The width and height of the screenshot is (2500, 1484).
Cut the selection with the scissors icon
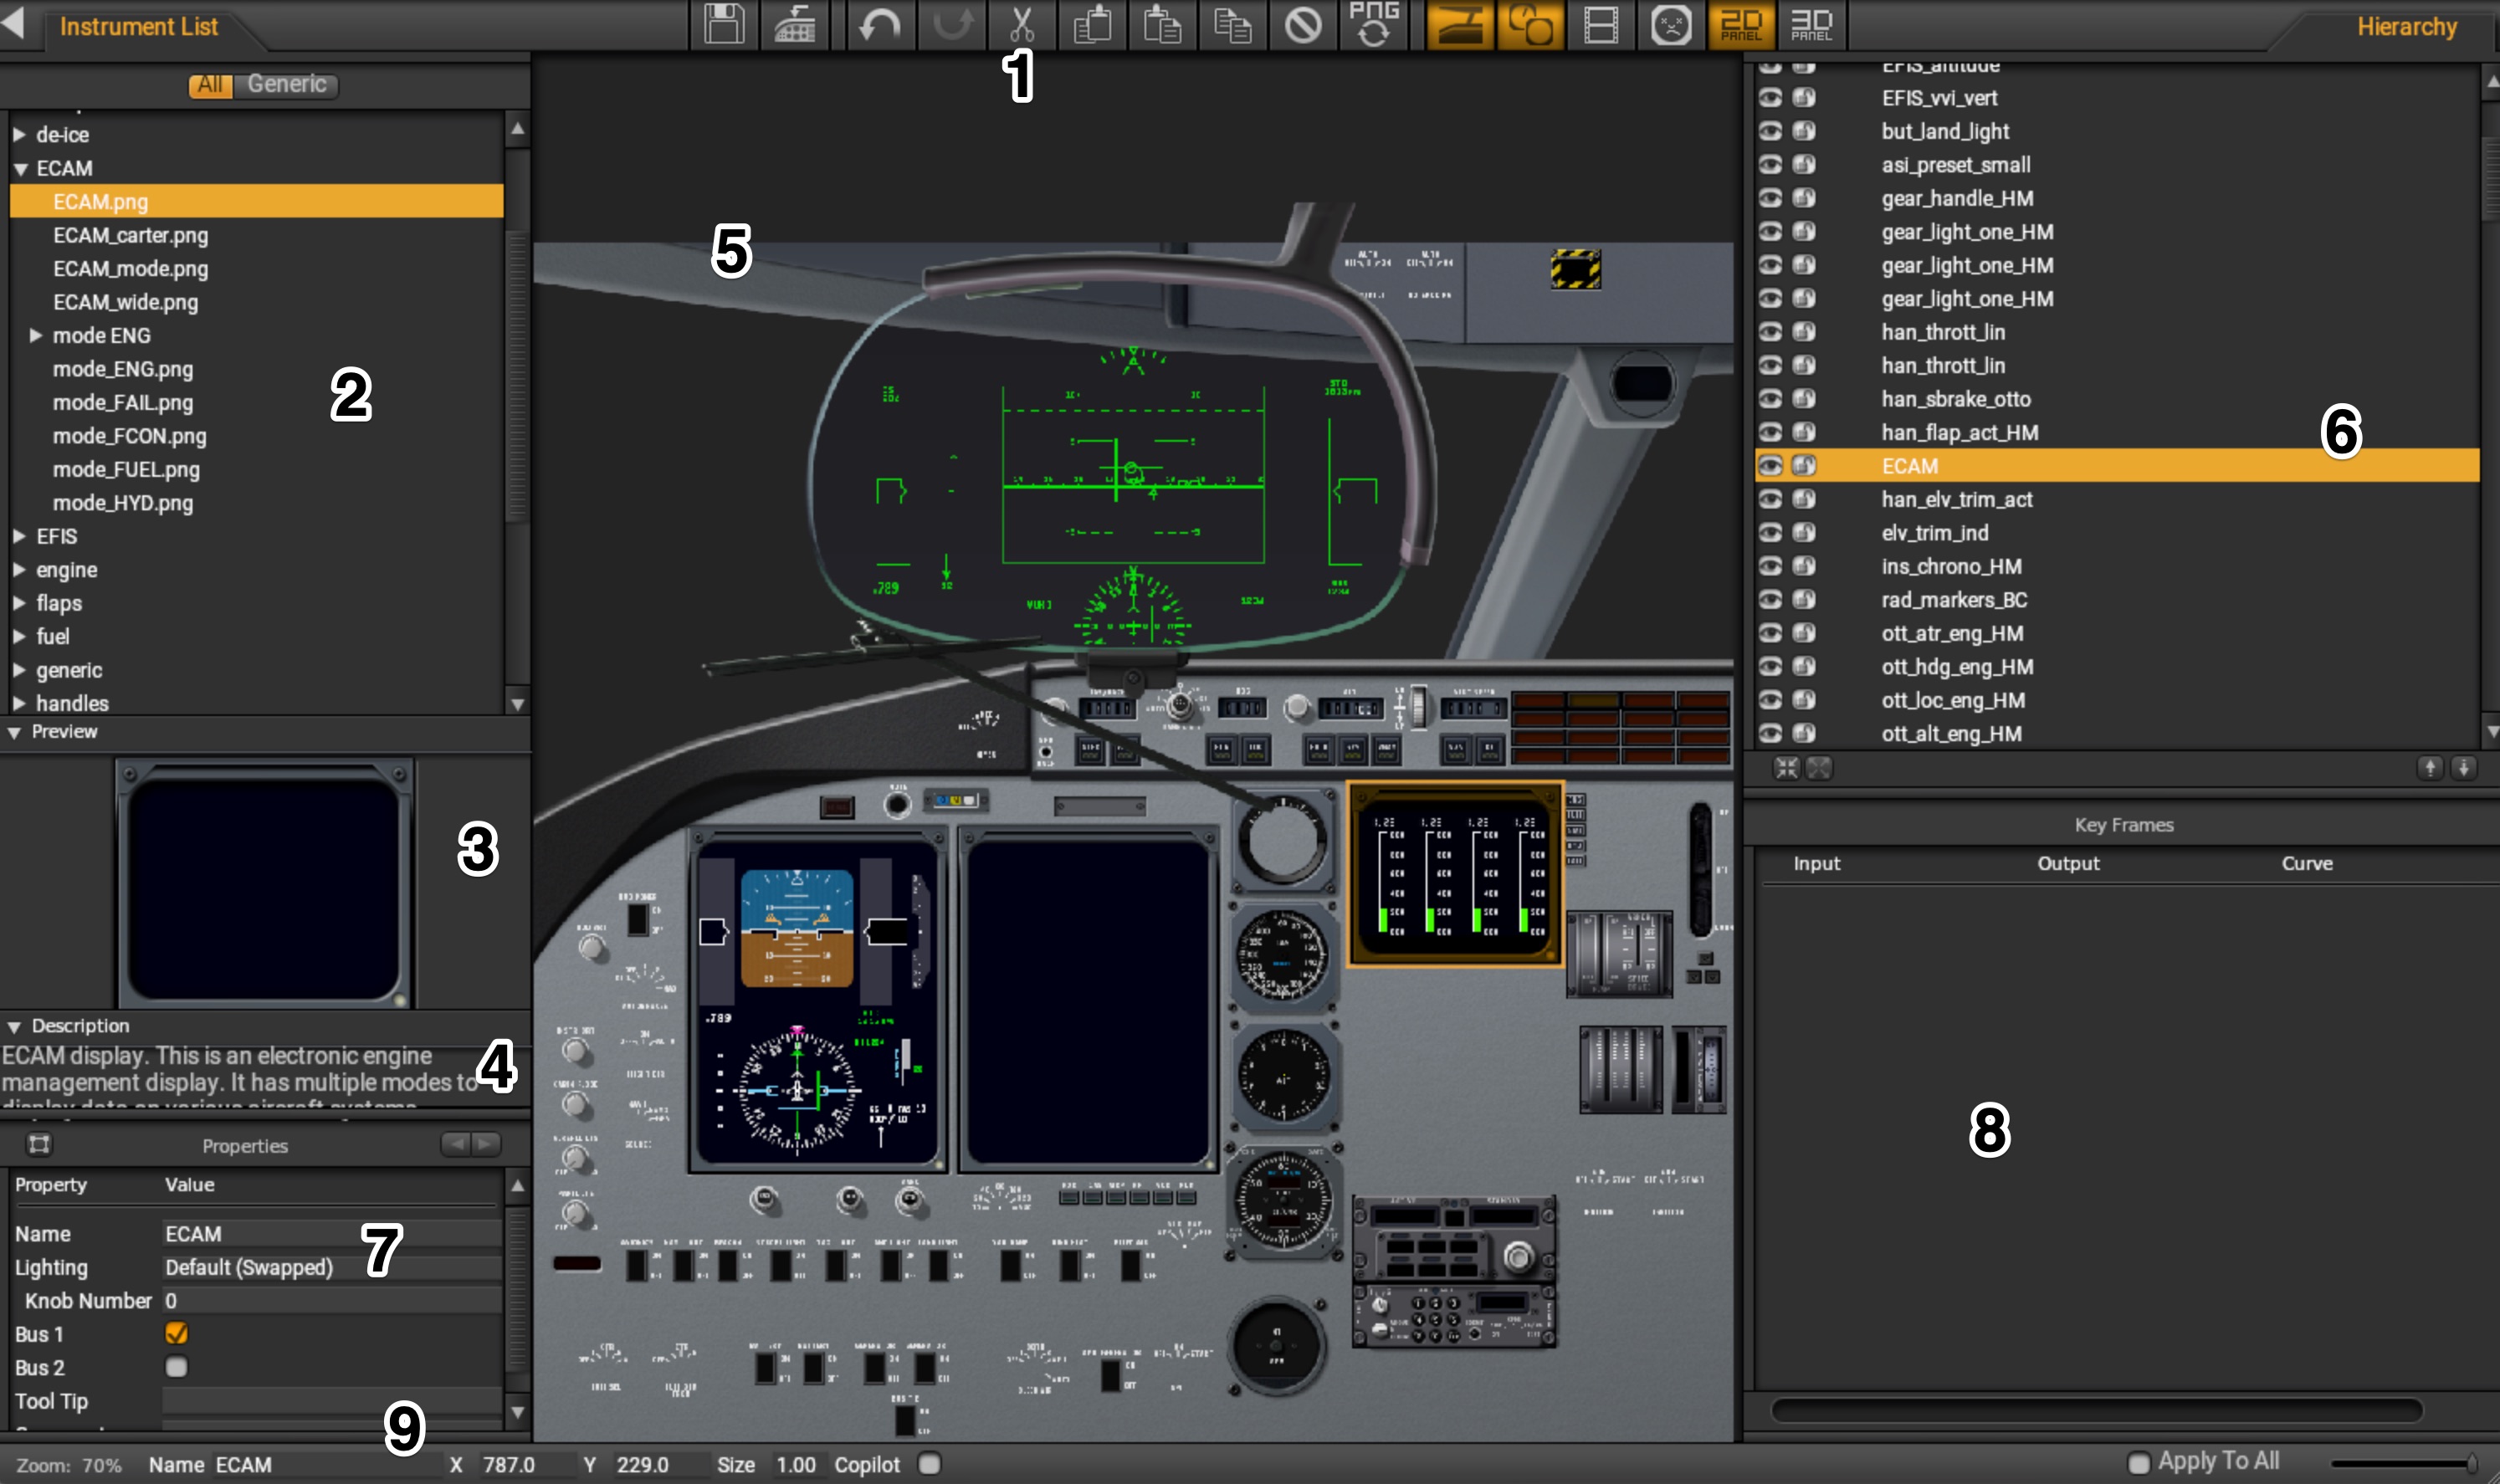point(1022,25)
